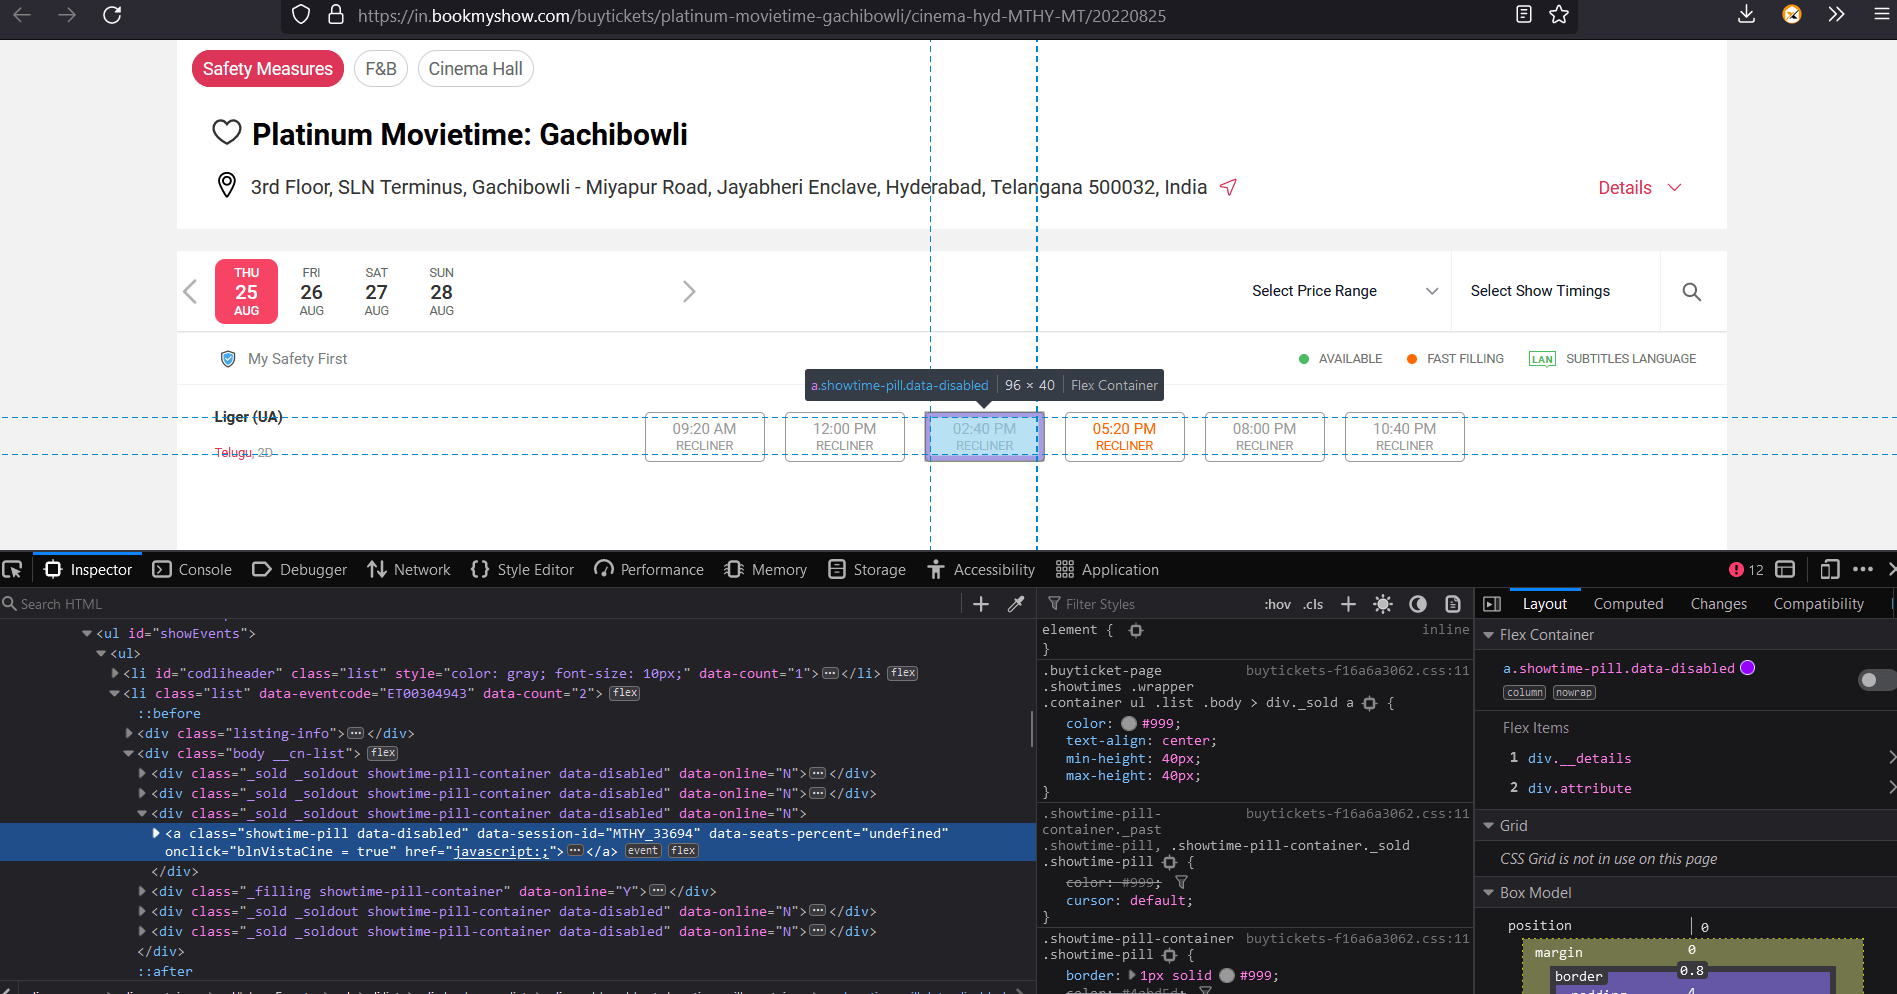Open the DevTools more options menu

pos(1863,569)
